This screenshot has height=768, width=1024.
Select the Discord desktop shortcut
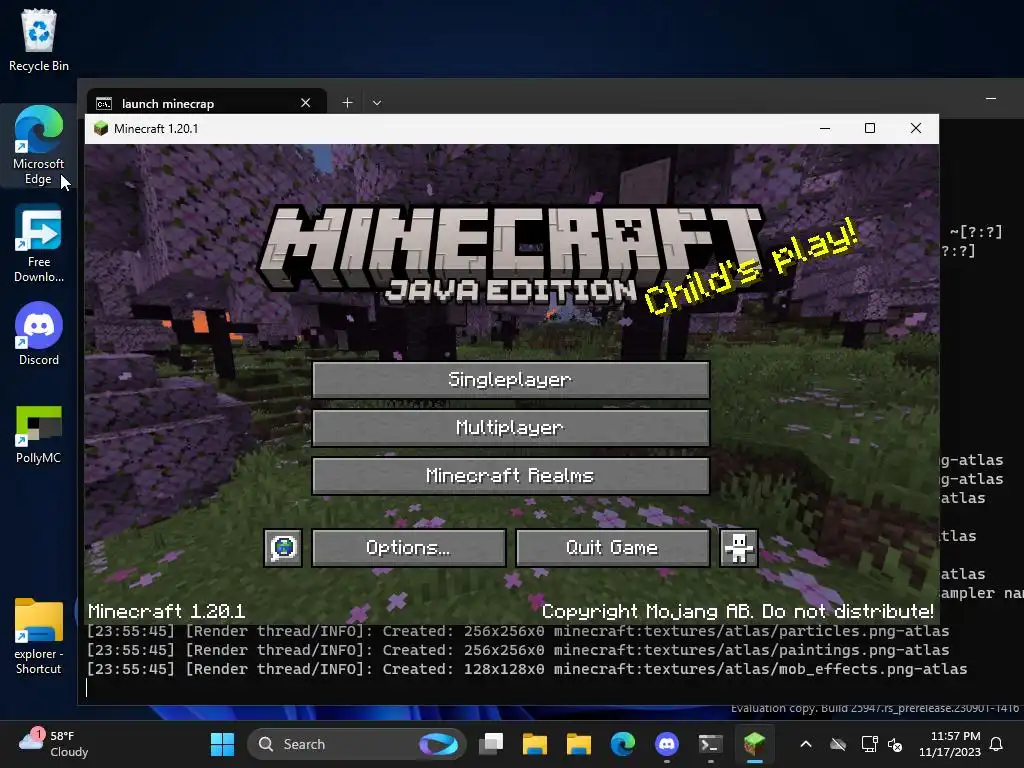(x=39, y=333)
